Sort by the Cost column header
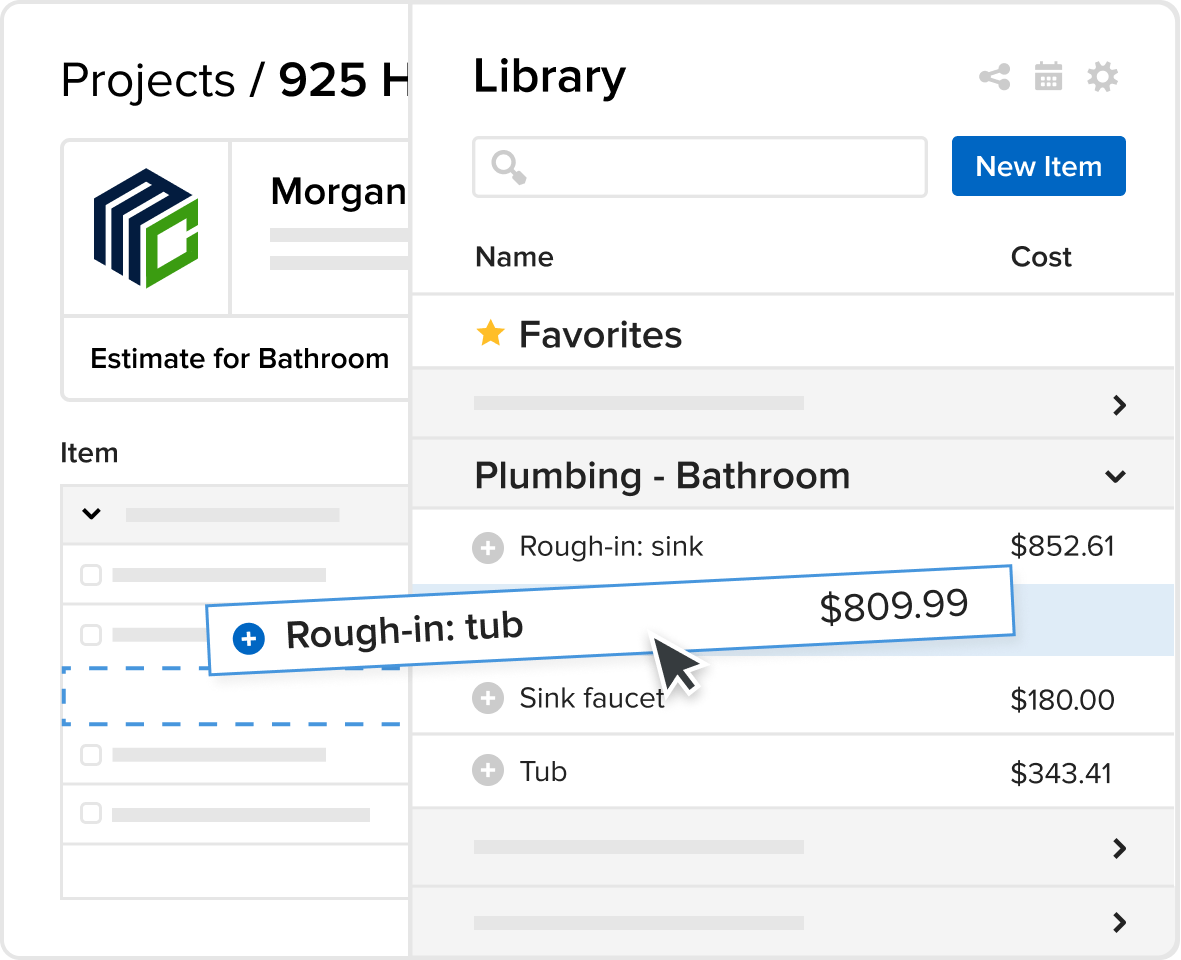This screenshot has width=1181, height=960. tap(1041, 257)
